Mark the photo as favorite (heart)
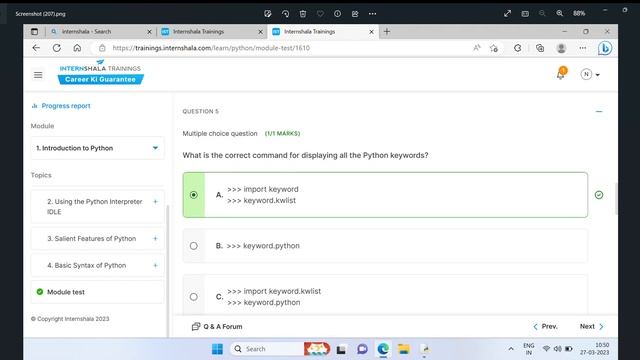This screenshot has width=640, height=360. point(320,13)
